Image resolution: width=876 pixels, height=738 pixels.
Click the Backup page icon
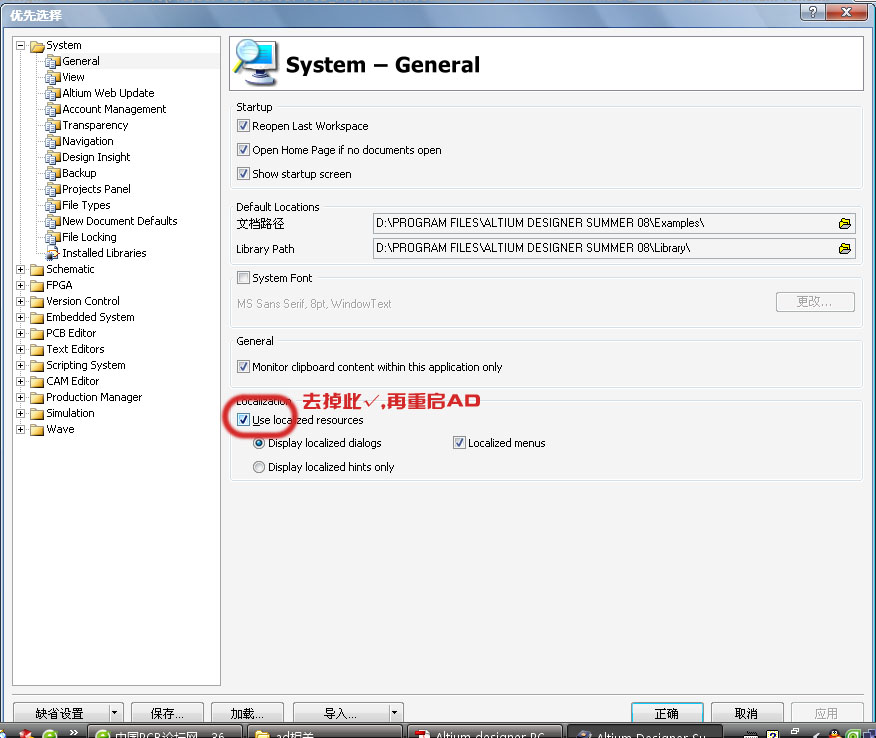coord(53,174)
